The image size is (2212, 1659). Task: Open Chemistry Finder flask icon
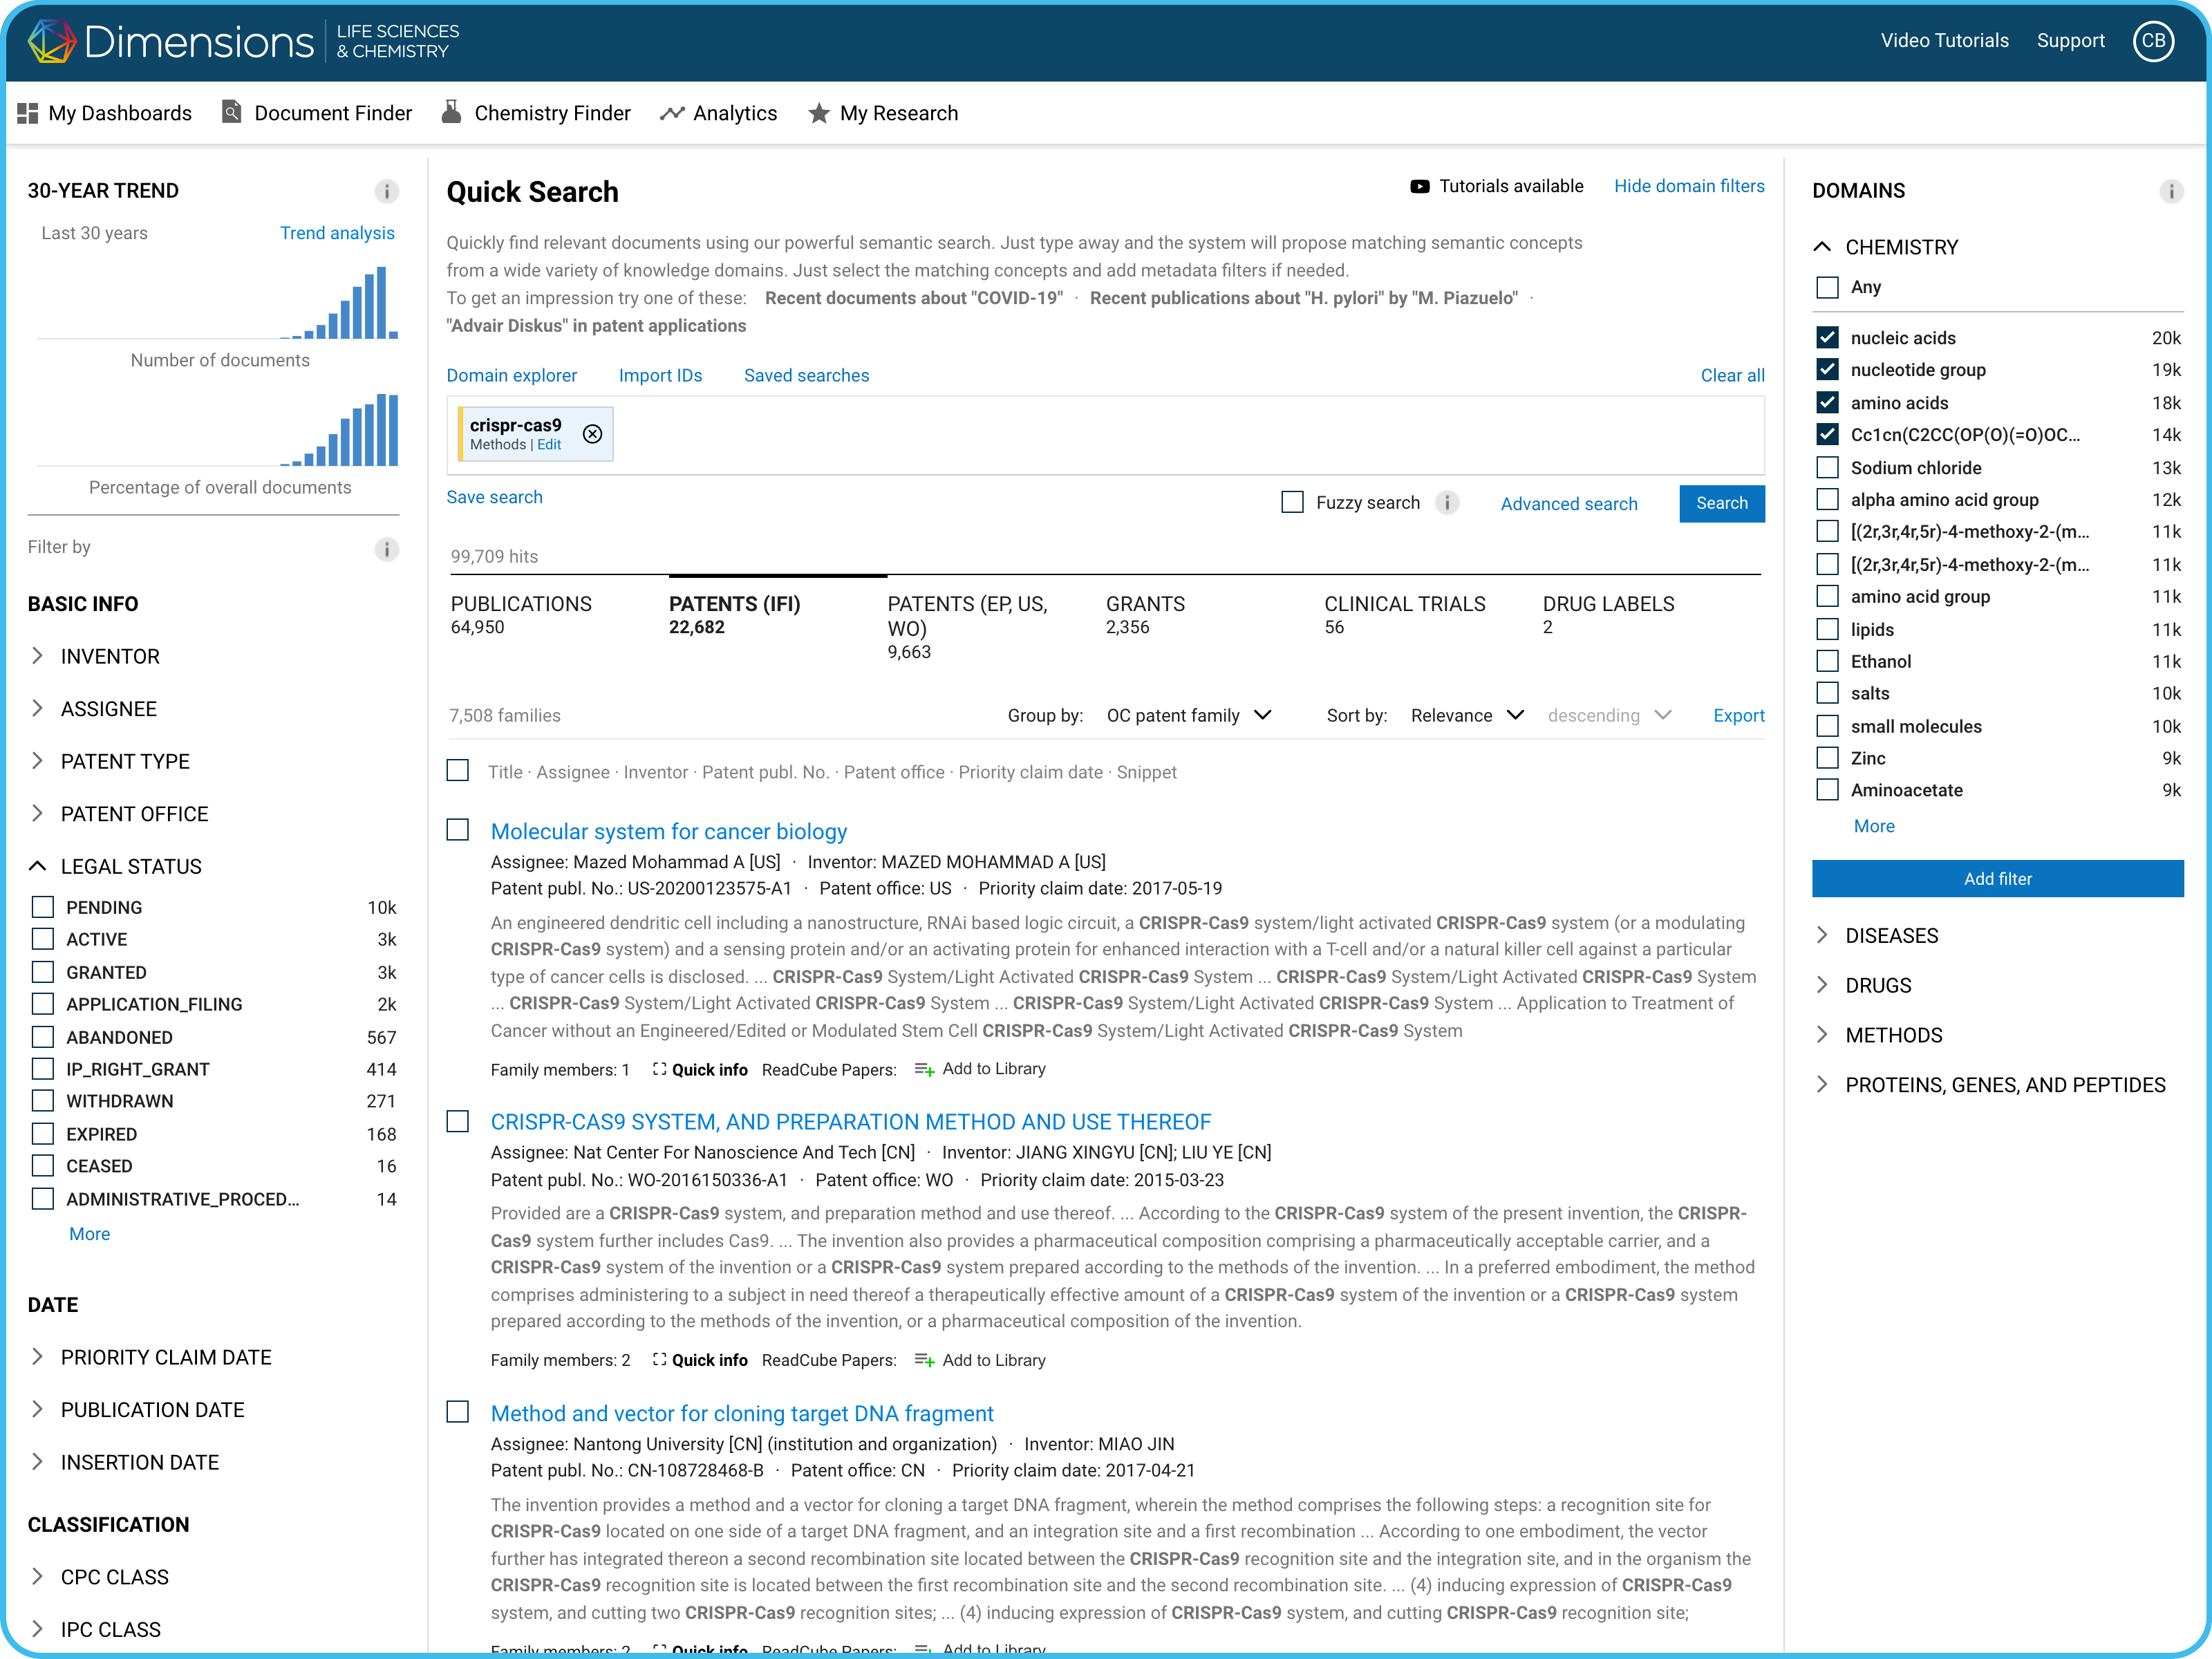tap(452, 113)
